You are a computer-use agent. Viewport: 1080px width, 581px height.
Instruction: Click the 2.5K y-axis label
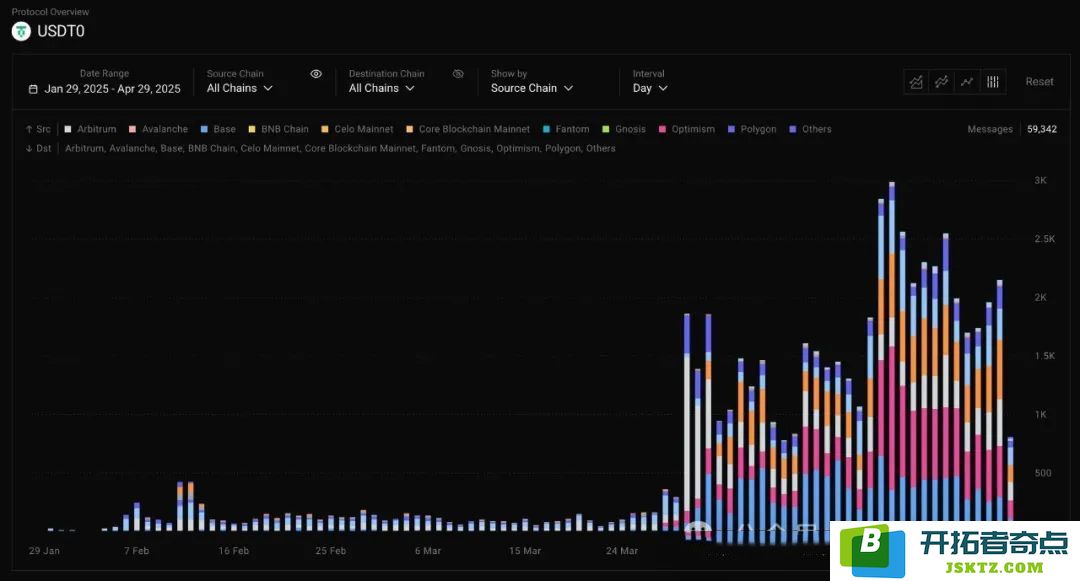(x=1044, y=239)
